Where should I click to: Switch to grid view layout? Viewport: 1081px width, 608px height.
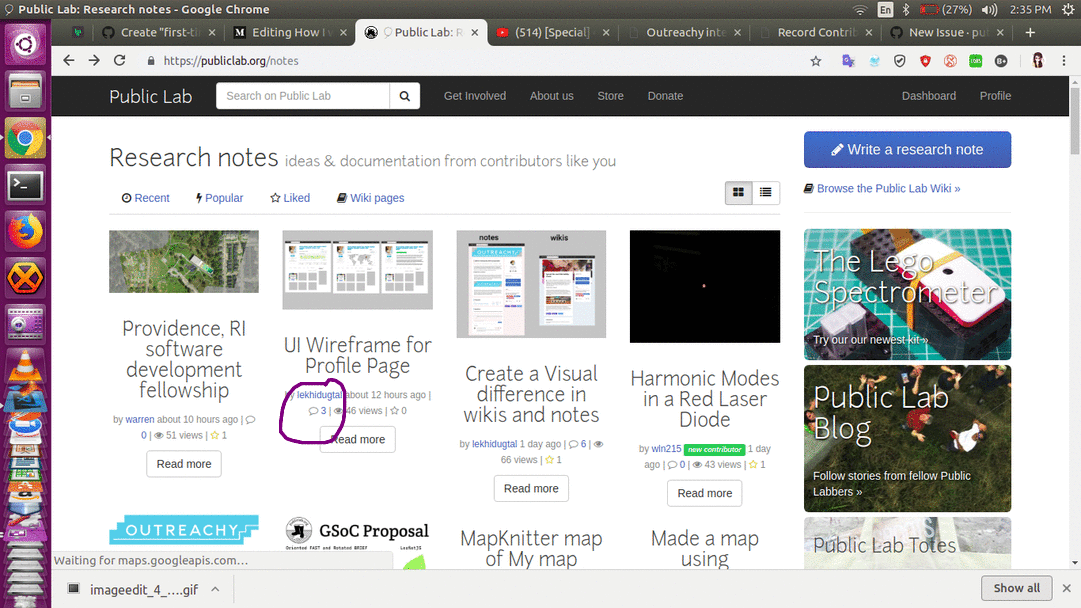pyautogui.click(x=738, y=192)
